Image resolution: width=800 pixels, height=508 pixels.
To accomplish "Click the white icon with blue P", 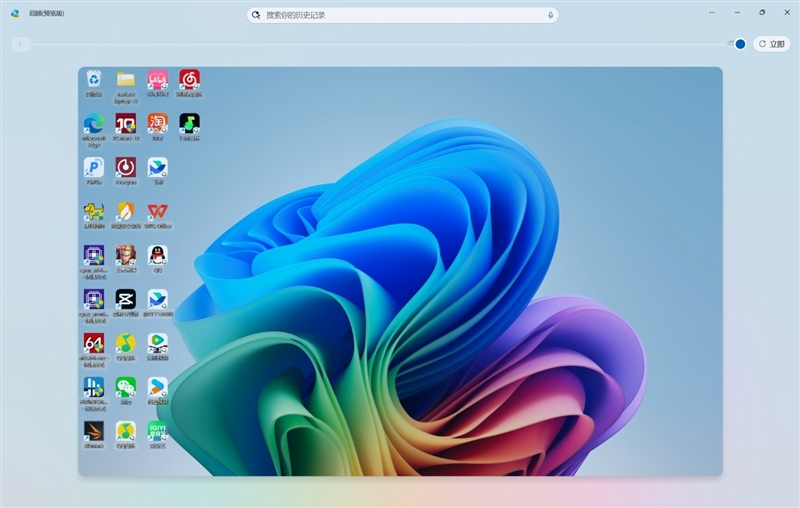I will click(x=94, y=168).
